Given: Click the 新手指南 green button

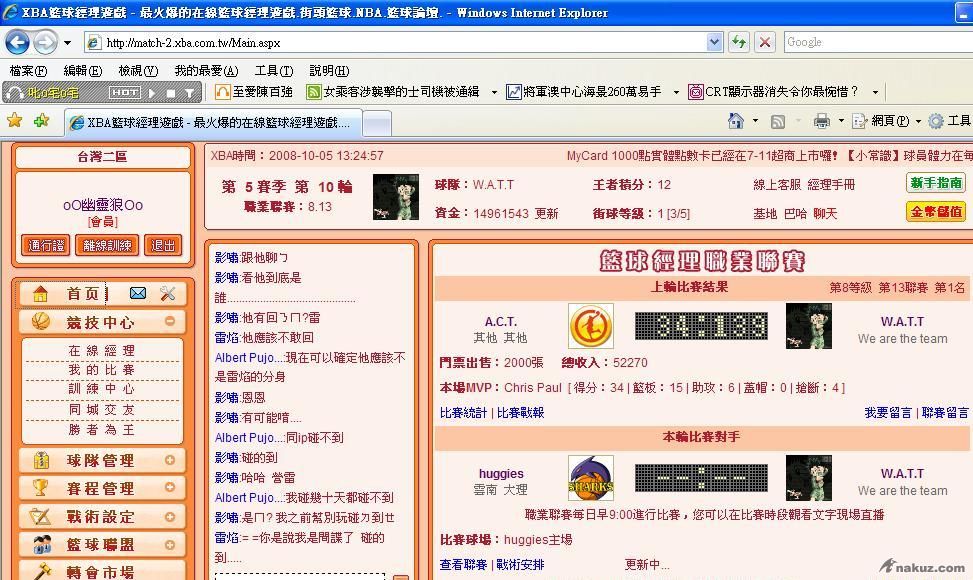Looking at the screenshot, I should (936, 182).
